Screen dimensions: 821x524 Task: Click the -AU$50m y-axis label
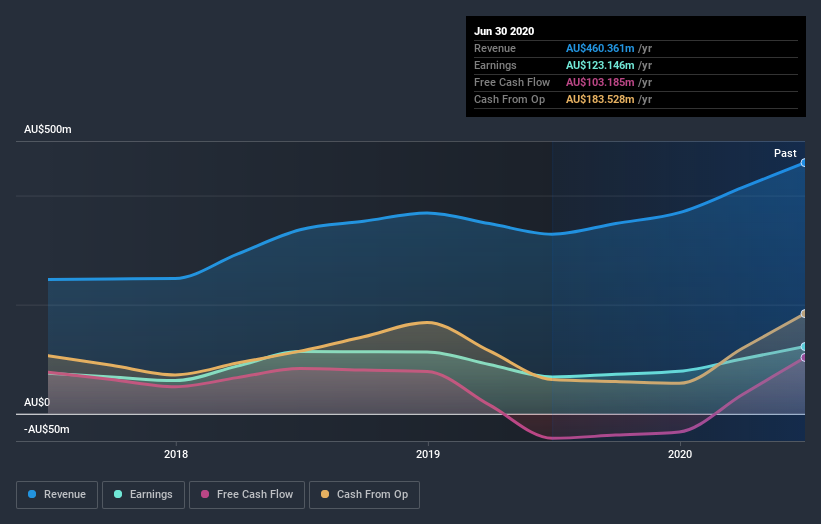pyautogui.click(x=47, y=429)
